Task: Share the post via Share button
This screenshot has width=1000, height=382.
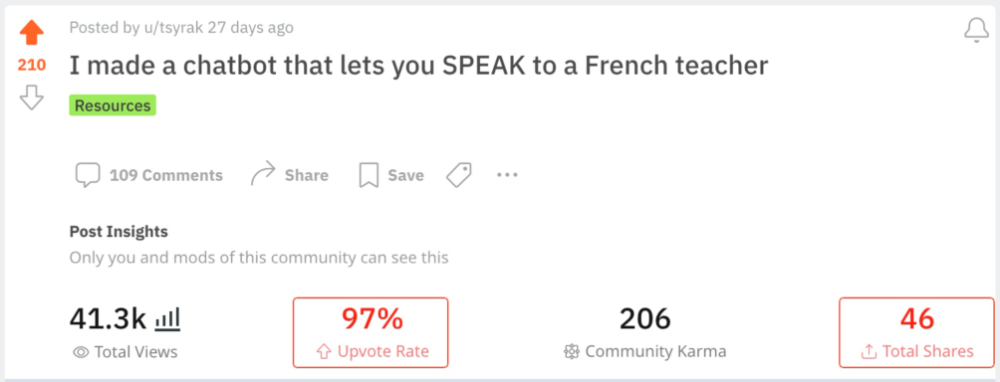Action: (x=290, y=174)
